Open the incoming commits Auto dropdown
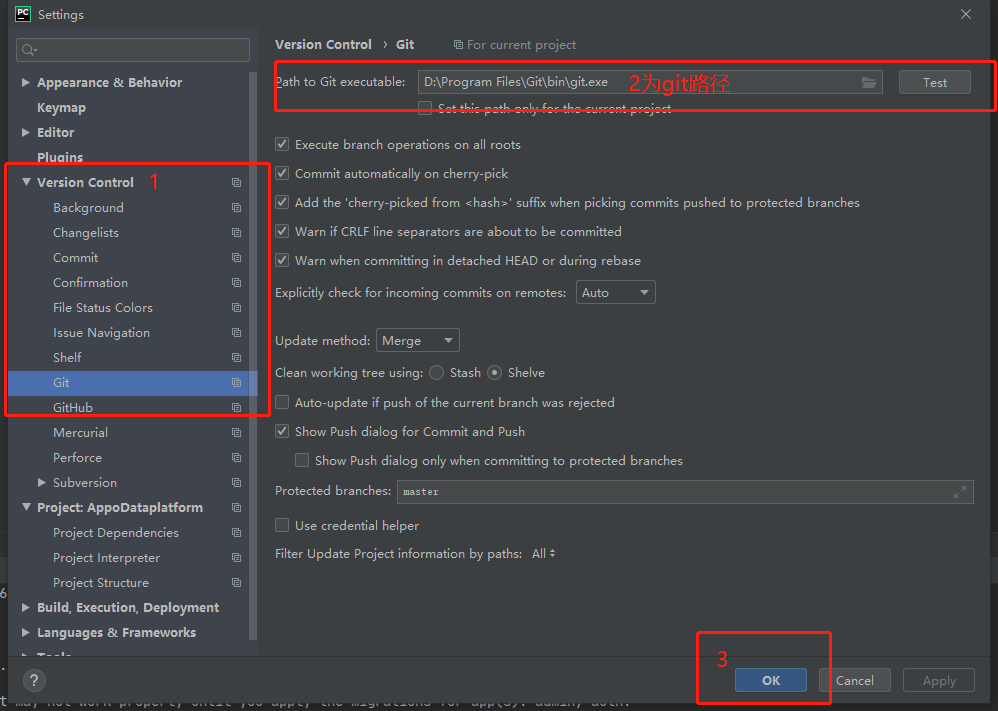The width and height of the screenshot is (998, 711). (615, 292)
